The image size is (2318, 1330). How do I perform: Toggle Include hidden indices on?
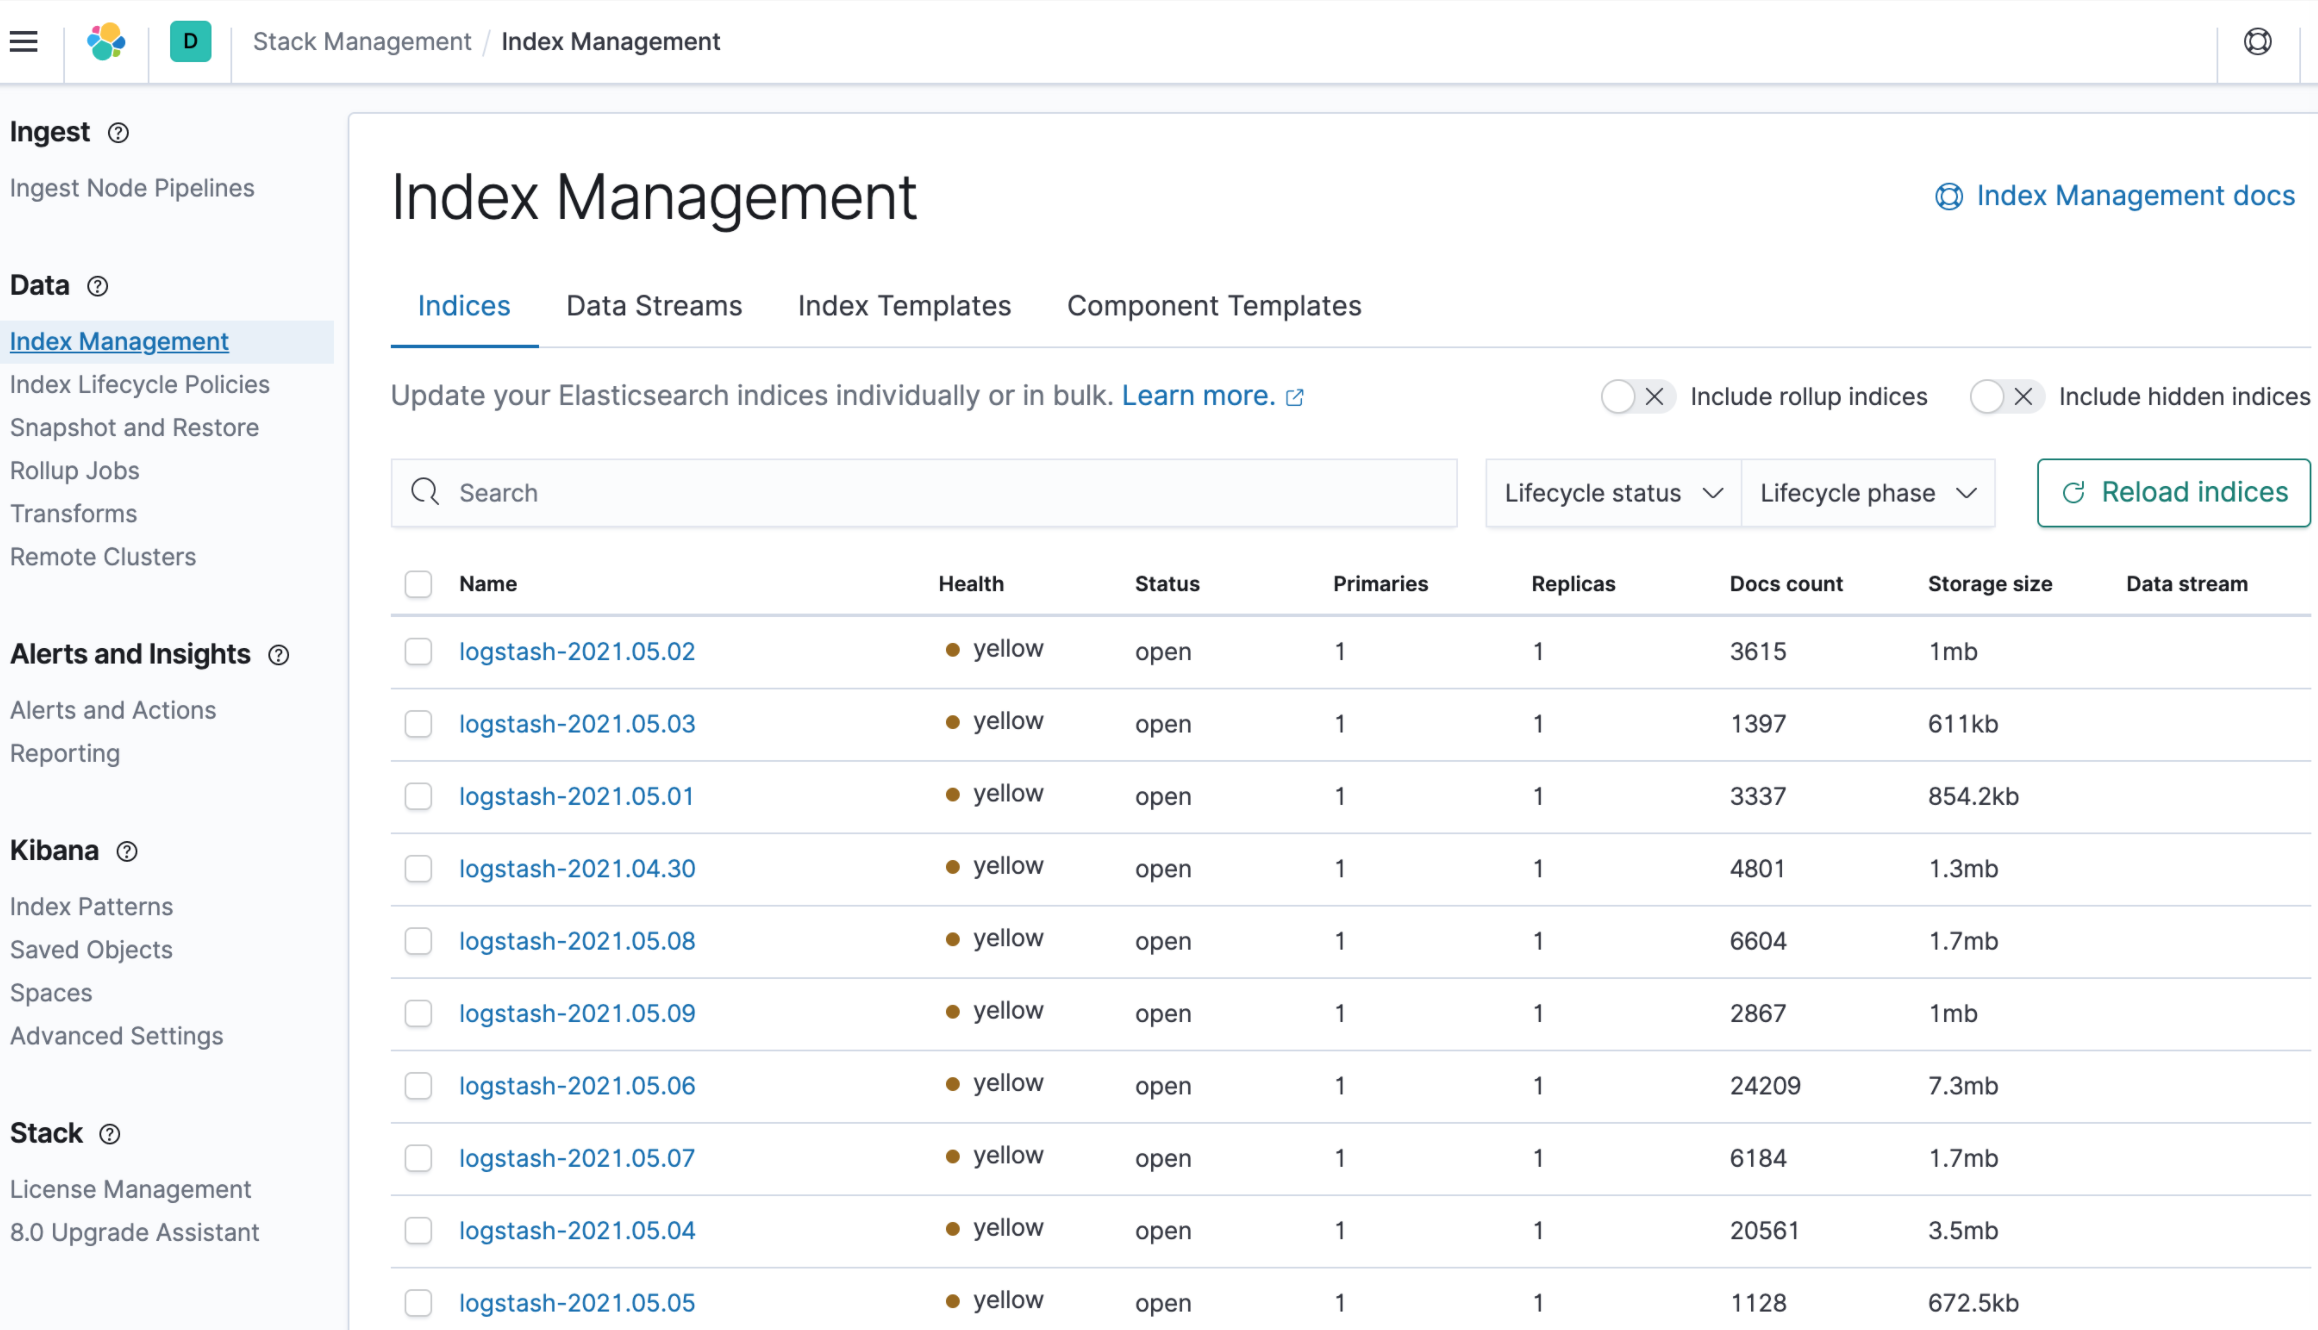[2005, 397]
